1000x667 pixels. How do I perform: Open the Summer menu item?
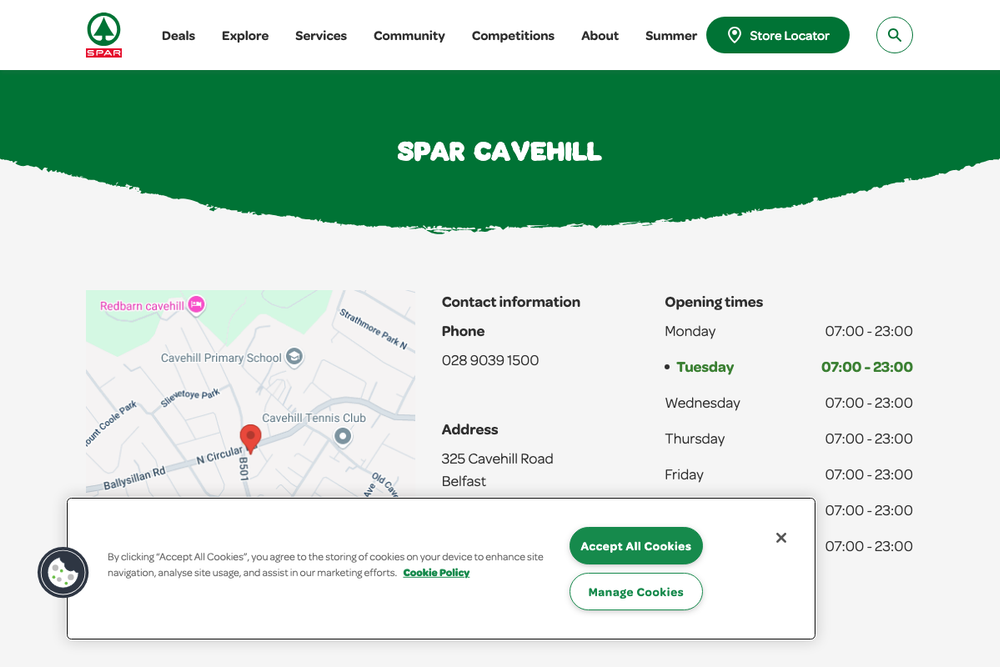click(x=671, y=36)
